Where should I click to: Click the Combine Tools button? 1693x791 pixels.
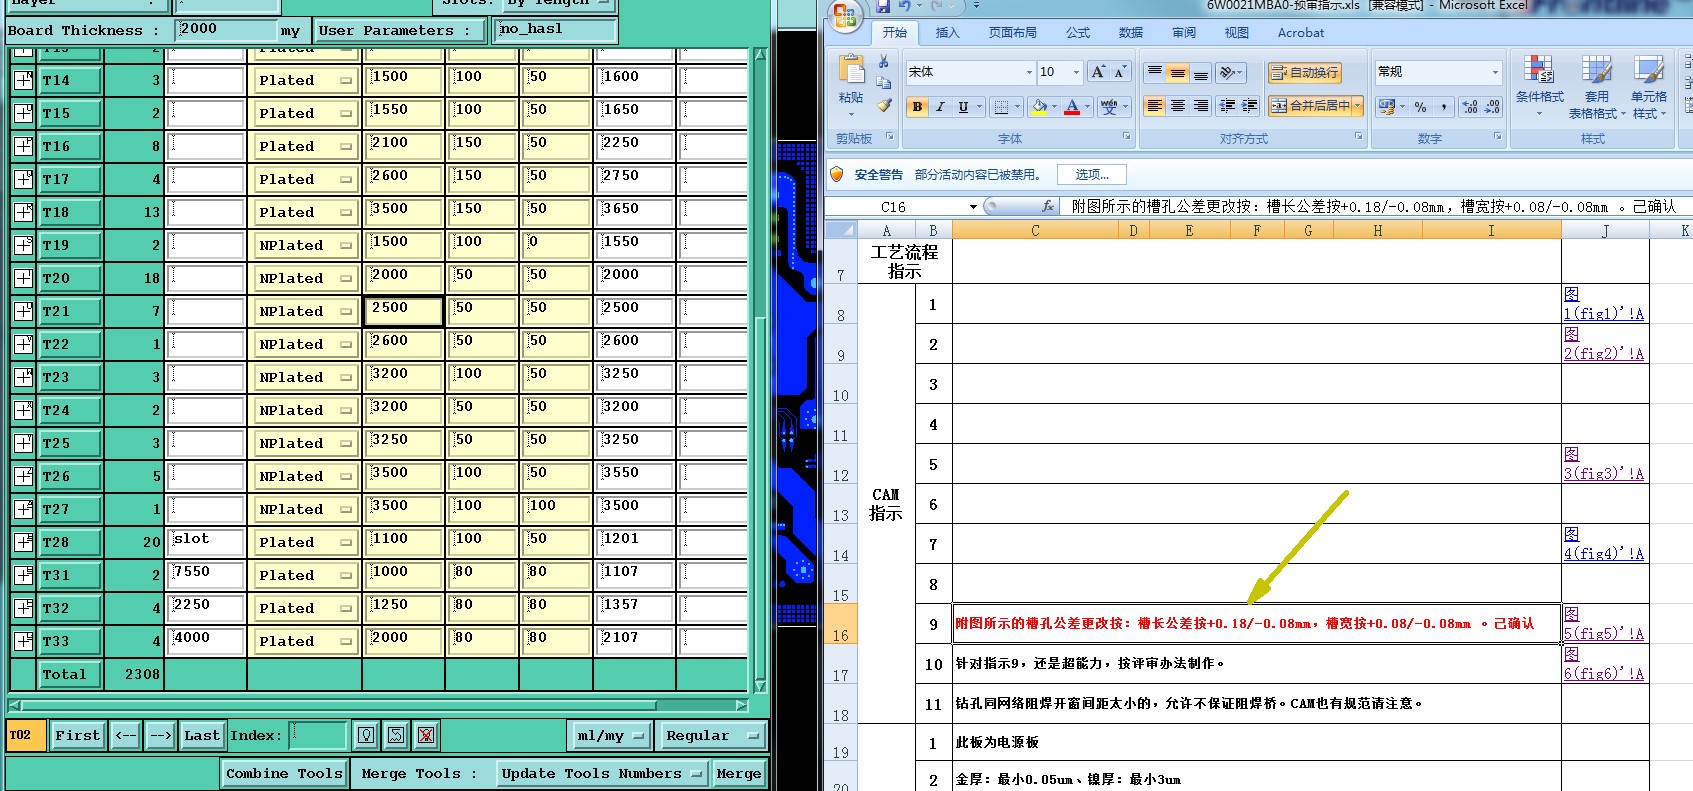[284, 773]
